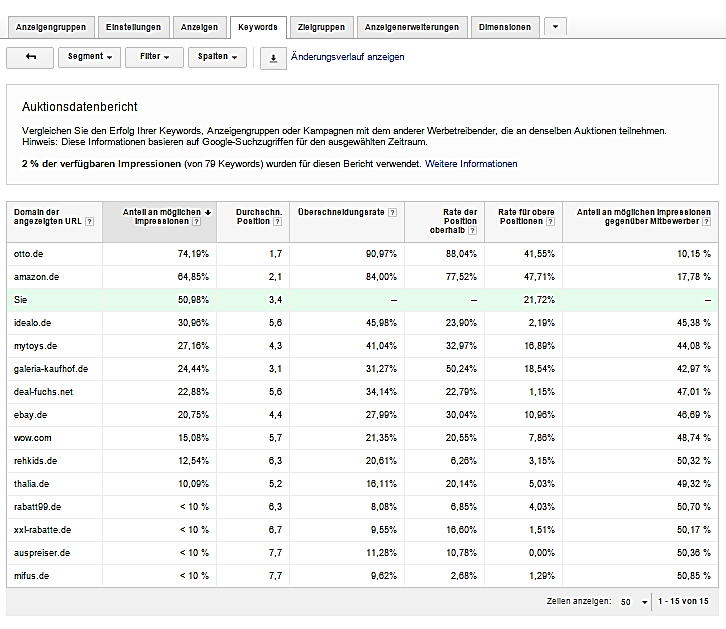Switch to the Anzeigengruppen tab

tap(51, 27)
